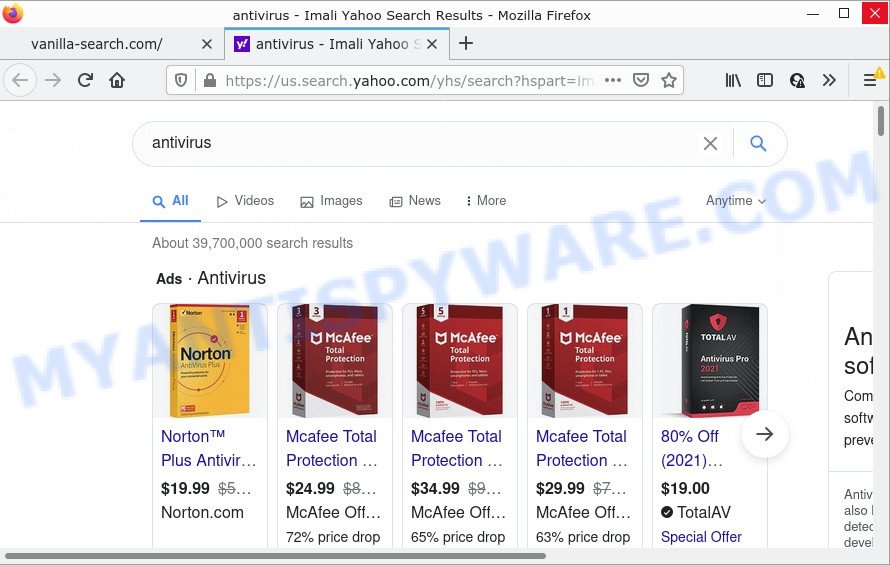Click the 1-device McAfee box image
890x565 pixels.
tap(584, 361)
